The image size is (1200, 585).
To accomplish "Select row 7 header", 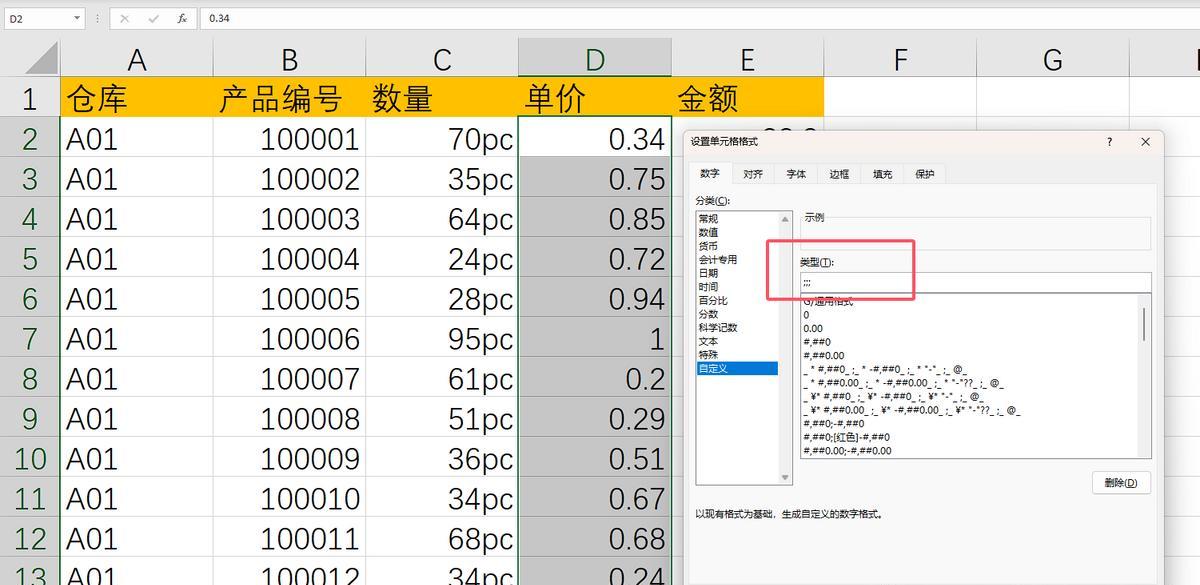I will [30, 338].
